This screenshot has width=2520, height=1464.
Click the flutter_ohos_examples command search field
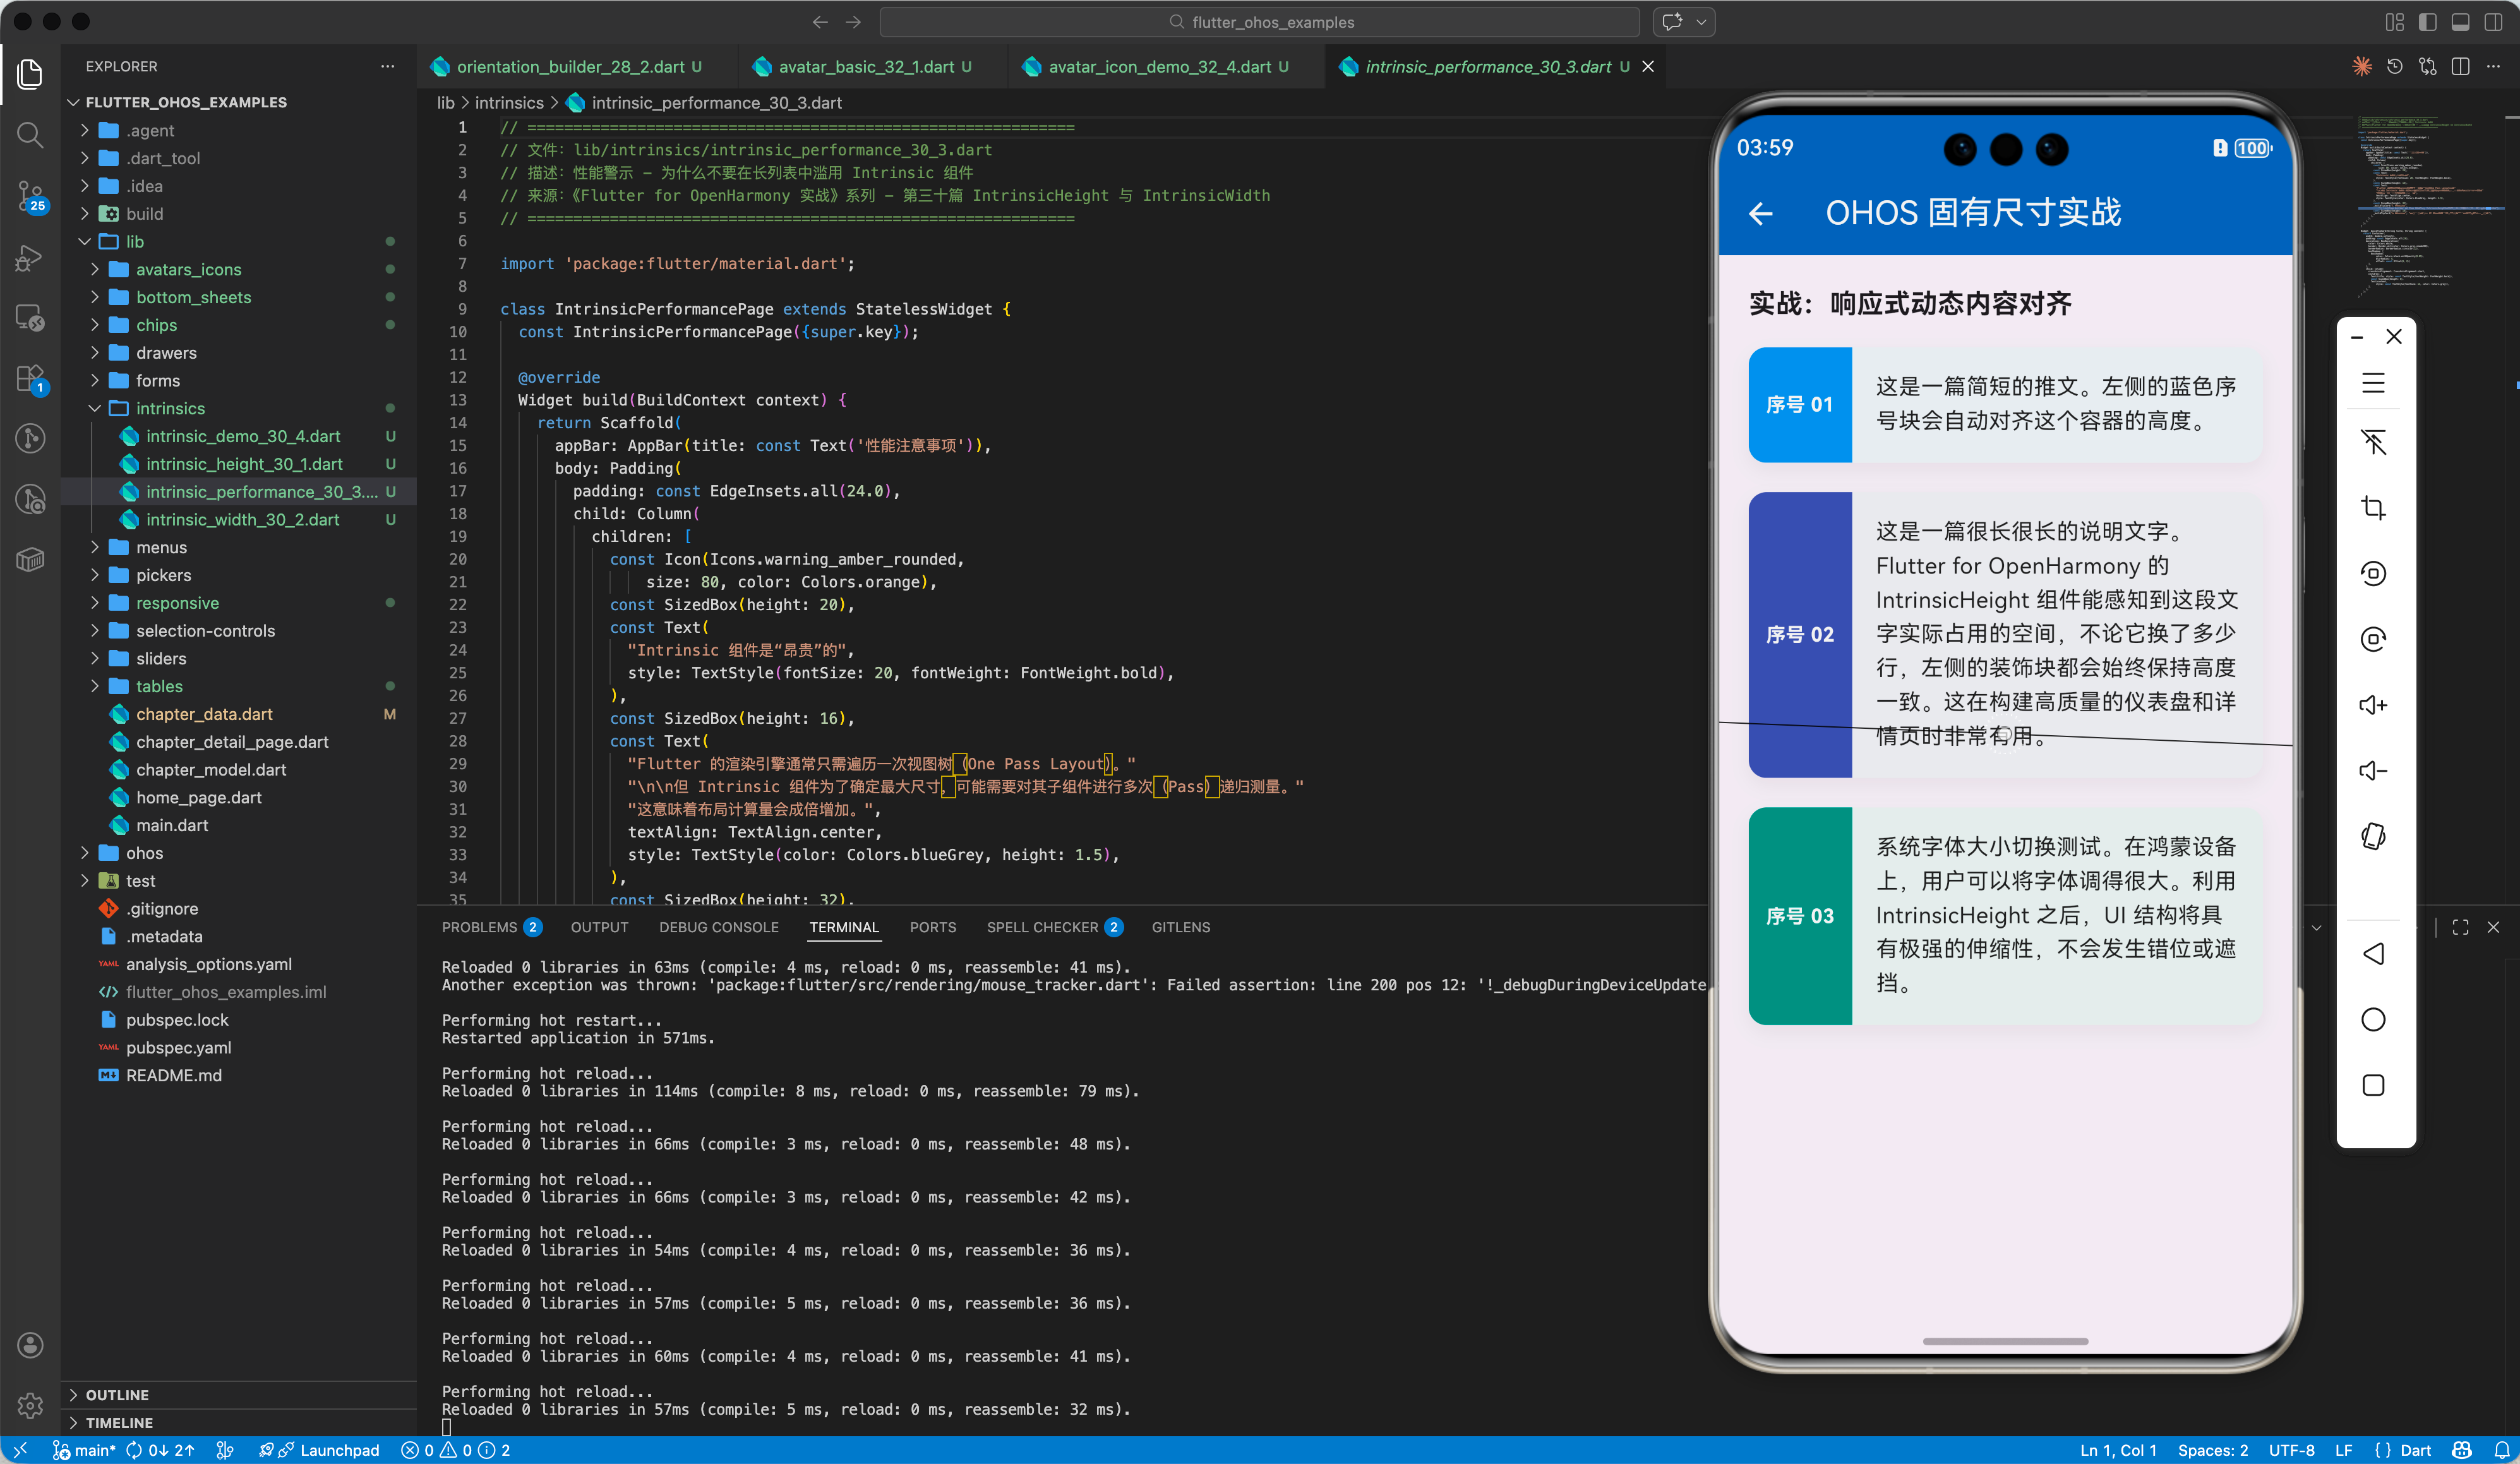(x=1260, y=22)
